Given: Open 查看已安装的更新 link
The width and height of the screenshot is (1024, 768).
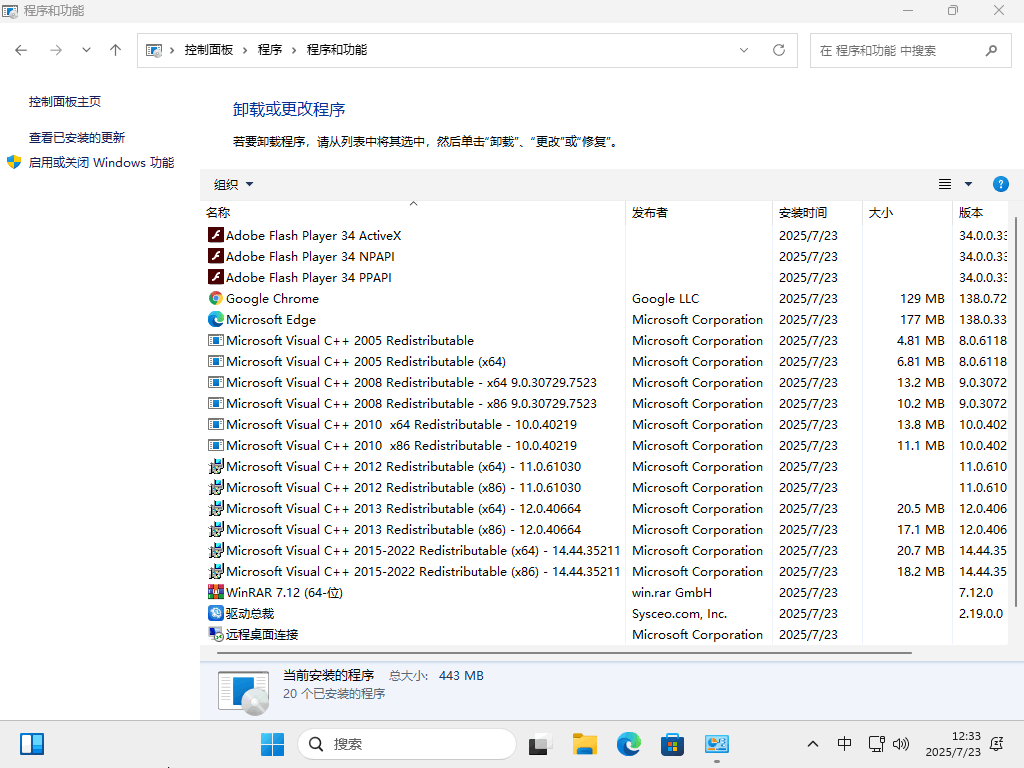Looking at the screenshot, I should tap(76, 137).
